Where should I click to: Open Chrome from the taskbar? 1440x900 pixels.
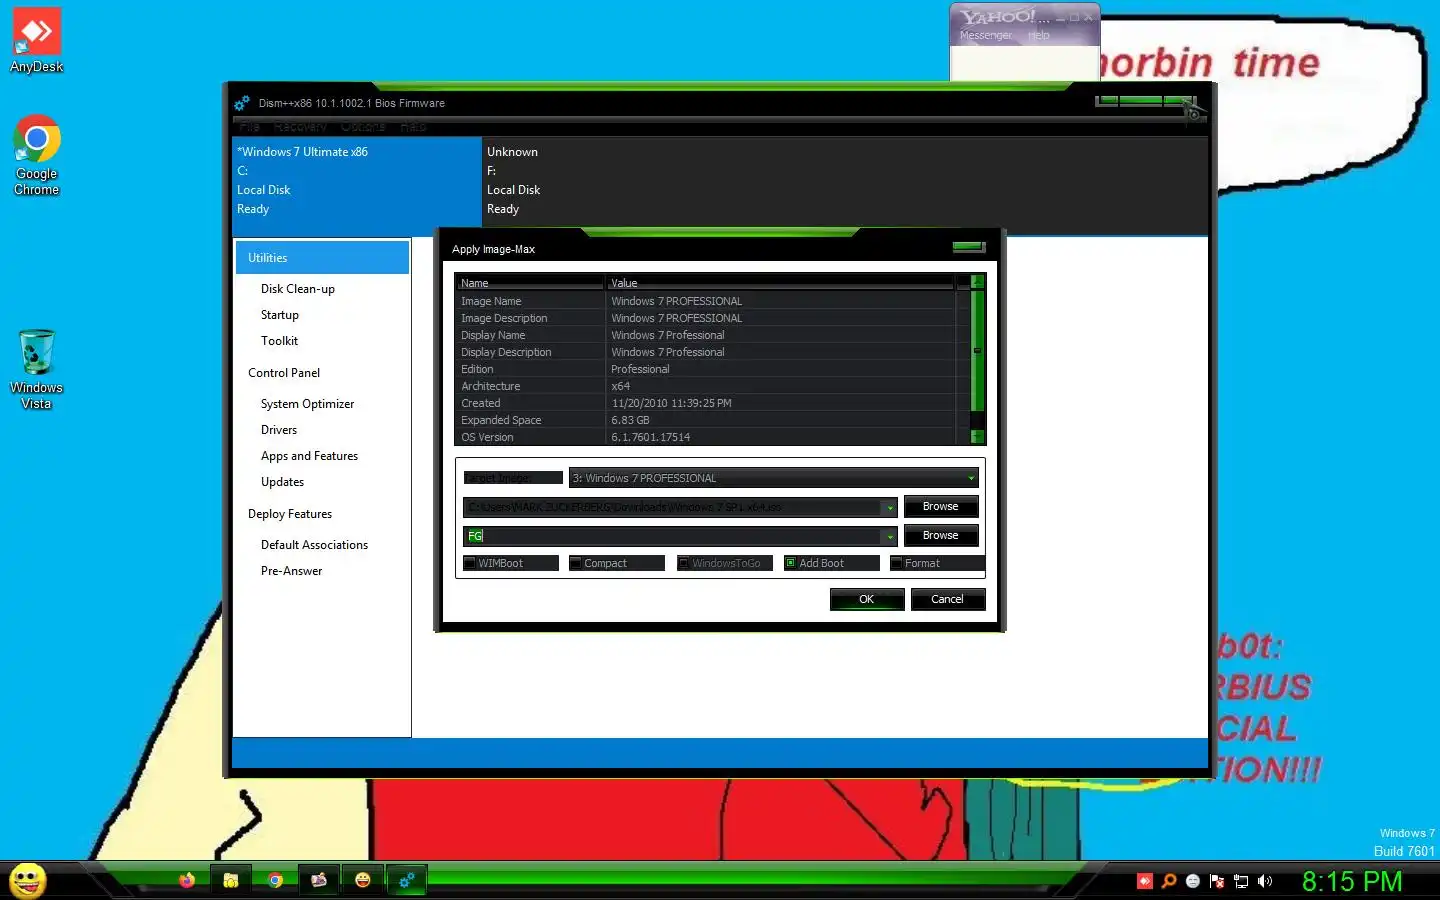[x=275, y=880]
